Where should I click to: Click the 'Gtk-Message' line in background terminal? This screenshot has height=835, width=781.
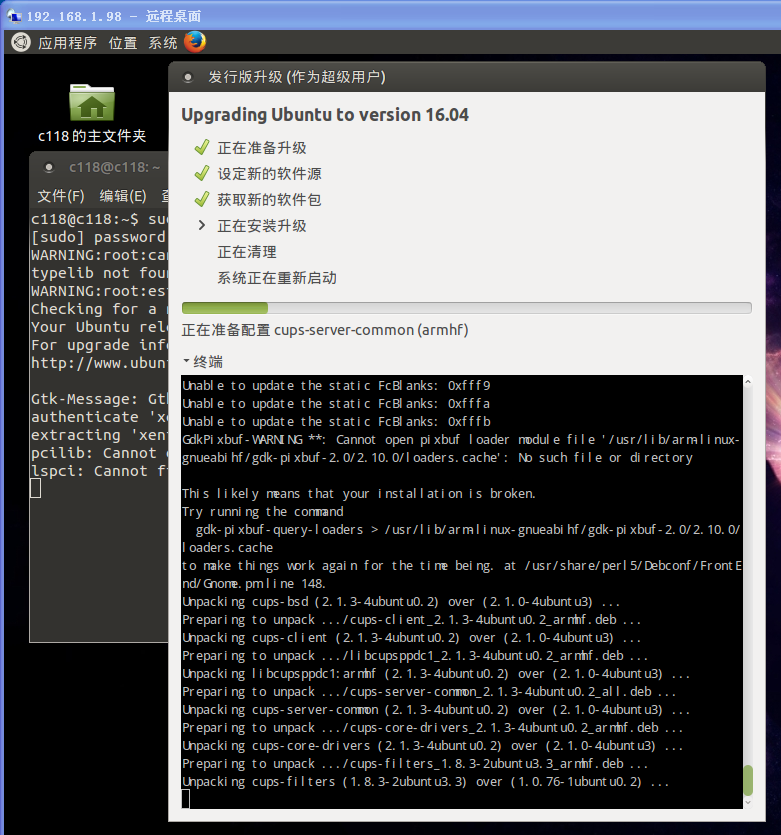point(99,399)
